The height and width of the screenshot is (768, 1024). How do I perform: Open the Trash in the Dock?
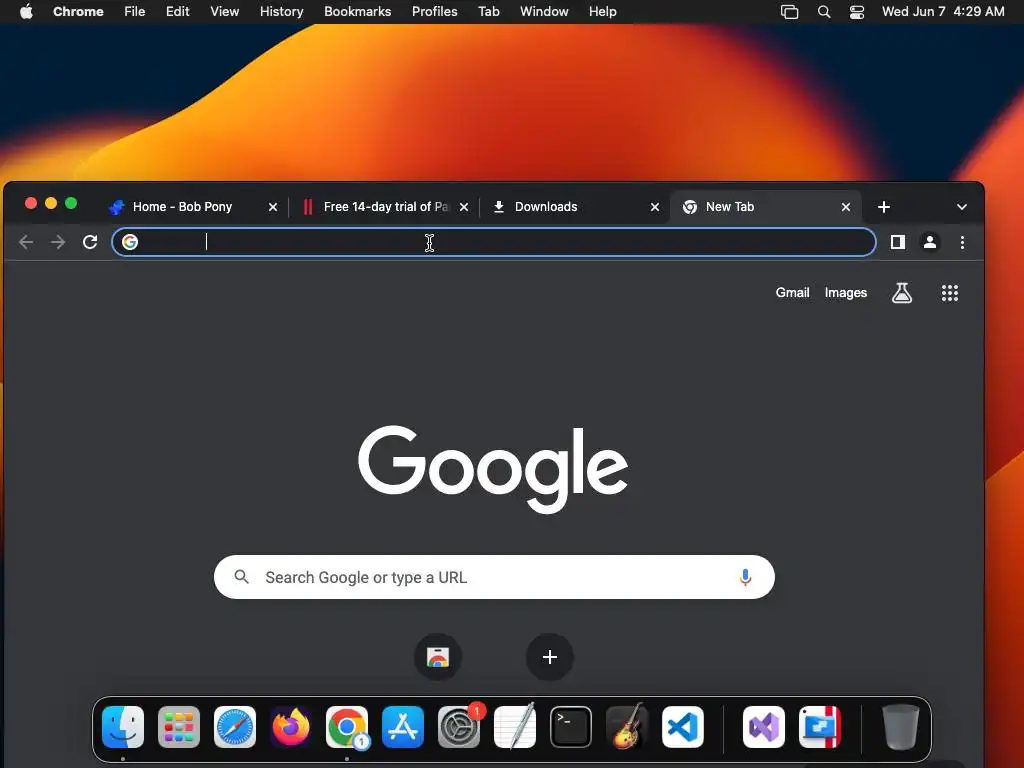click(901, 727)
